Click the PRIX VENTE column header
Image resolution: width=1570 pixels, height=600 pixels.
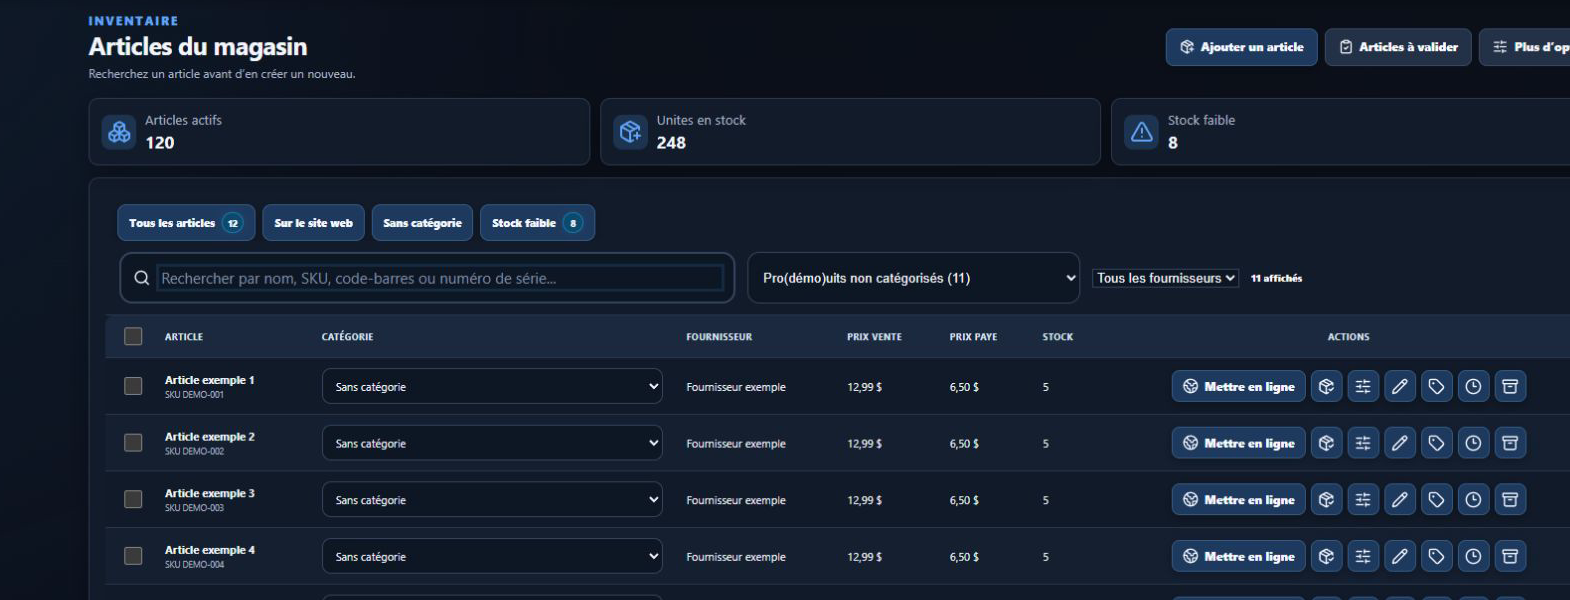(x=874, y=337)
